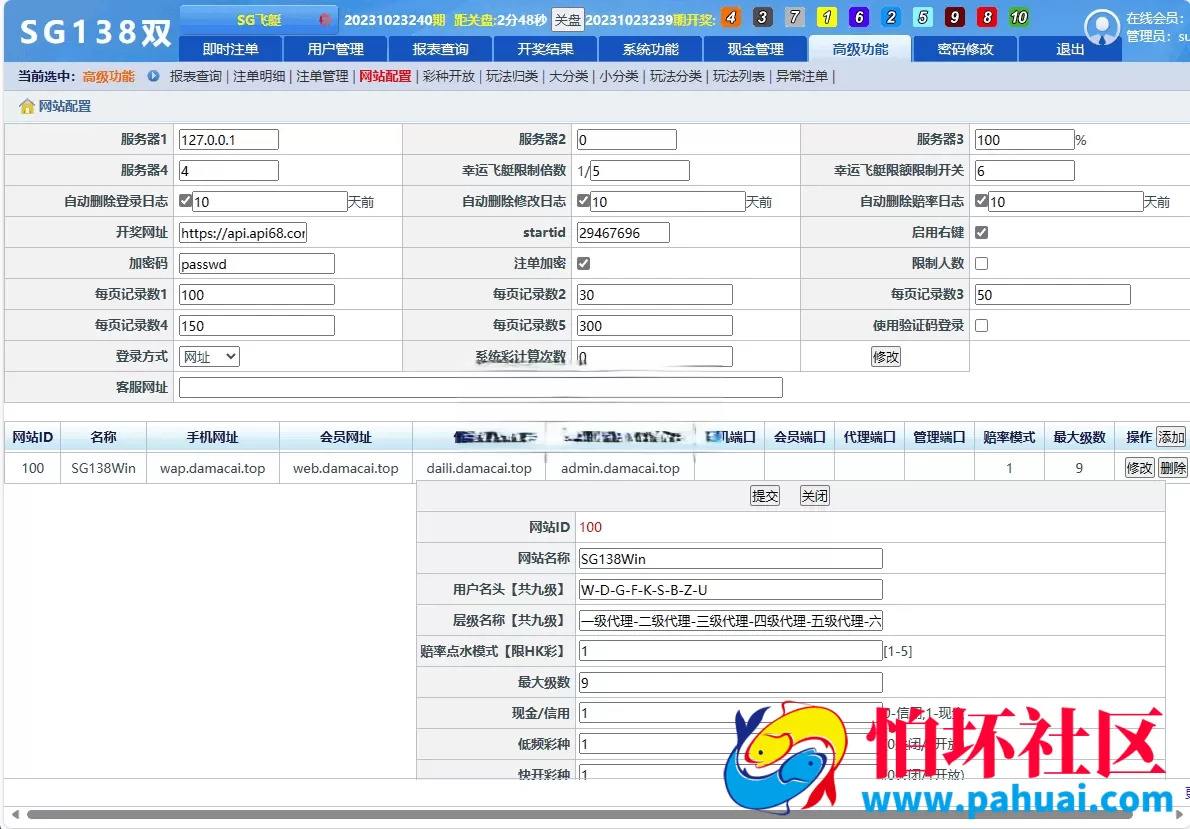Select the 高级功能 tab
The image size is (1190, 829).
(860, 49)
